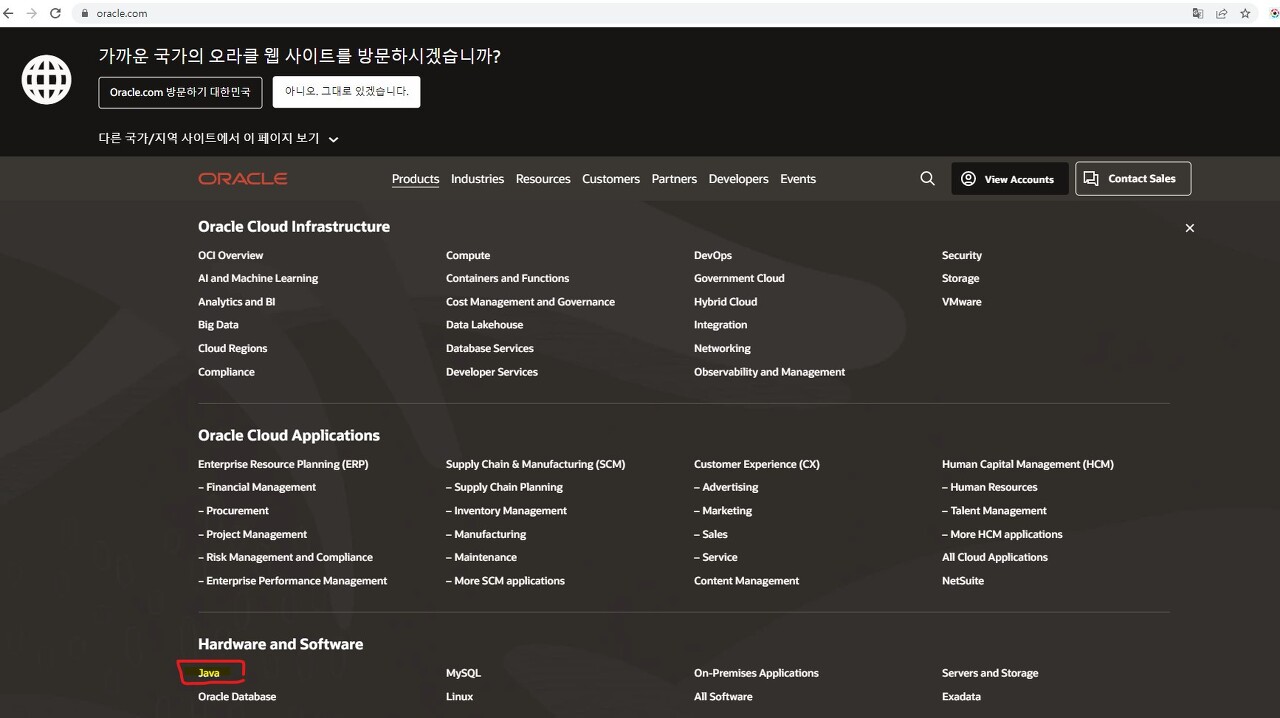This screenshot has height=718, width=1280.
Task: Open the DevOps link
Action: tap(713, 255)
